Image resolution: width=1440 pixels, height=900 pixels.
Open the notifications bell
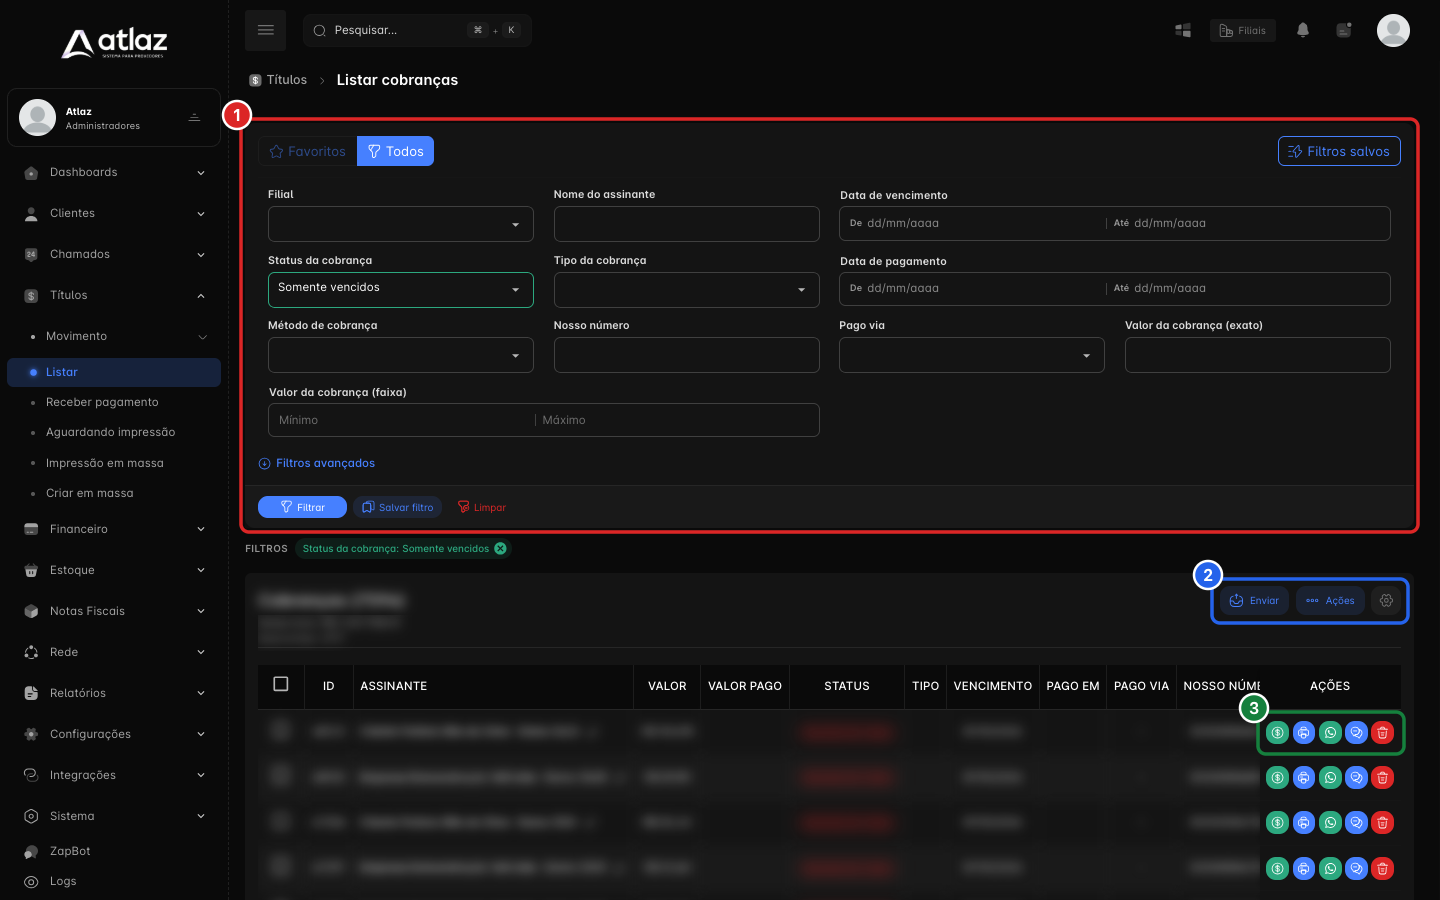click(x=1302, y=30)
